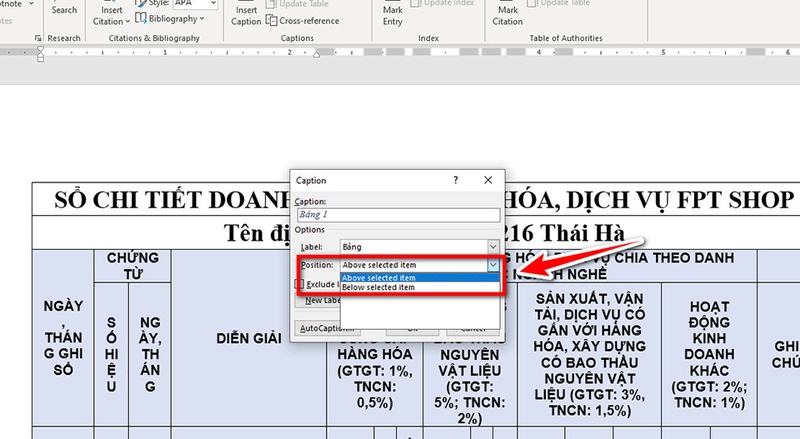This screenshot has height=439, width=800.
Task: Click the Label combo box showing Bảng
Action: click(419, 247)
